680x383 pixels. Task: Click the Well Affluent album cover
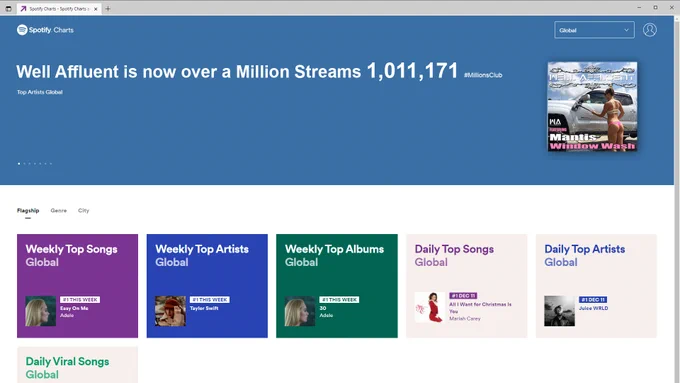click(x=592, y=106)
